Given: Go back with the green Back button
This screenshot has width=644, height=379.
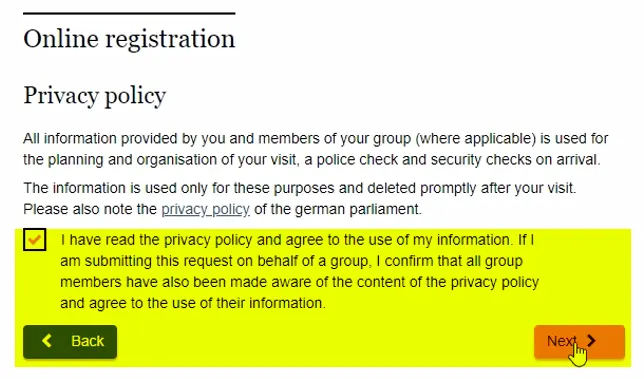Looking at the screenshot, I should 70,342.
